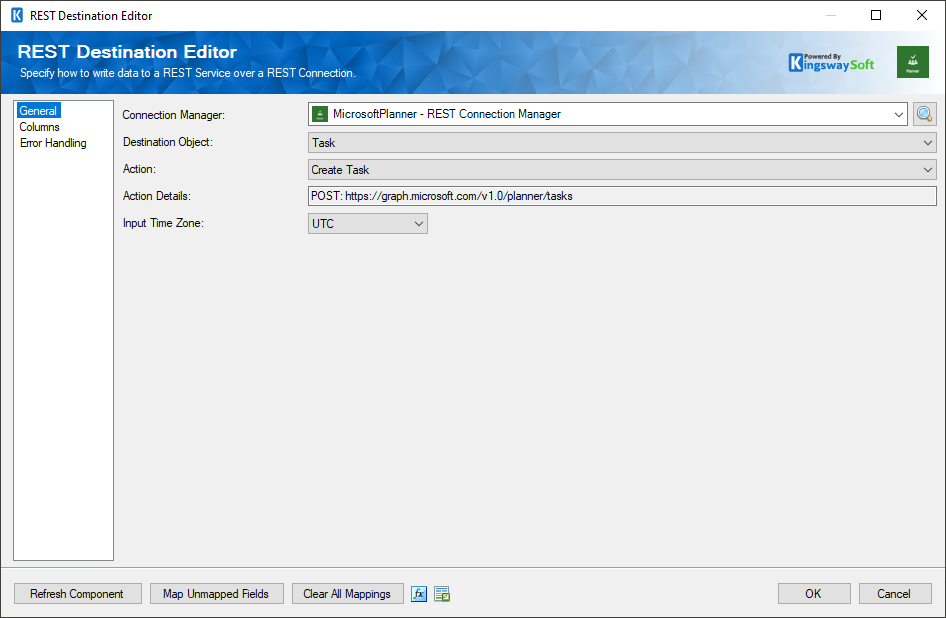
Task: Open the Action dropdown showing Create Task
Action: 622,170
